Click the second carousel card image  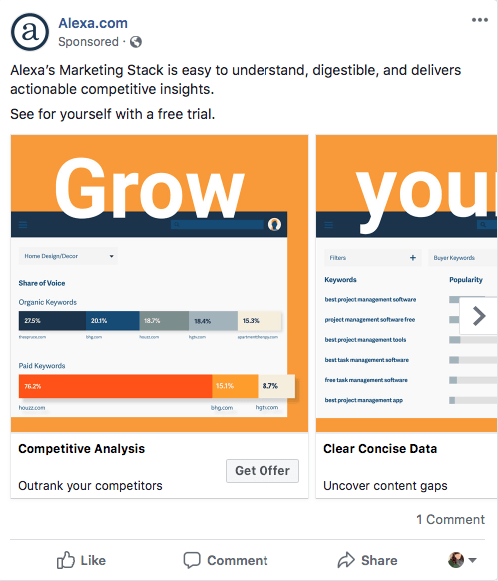pyautogui.click(x=406, y=283)
